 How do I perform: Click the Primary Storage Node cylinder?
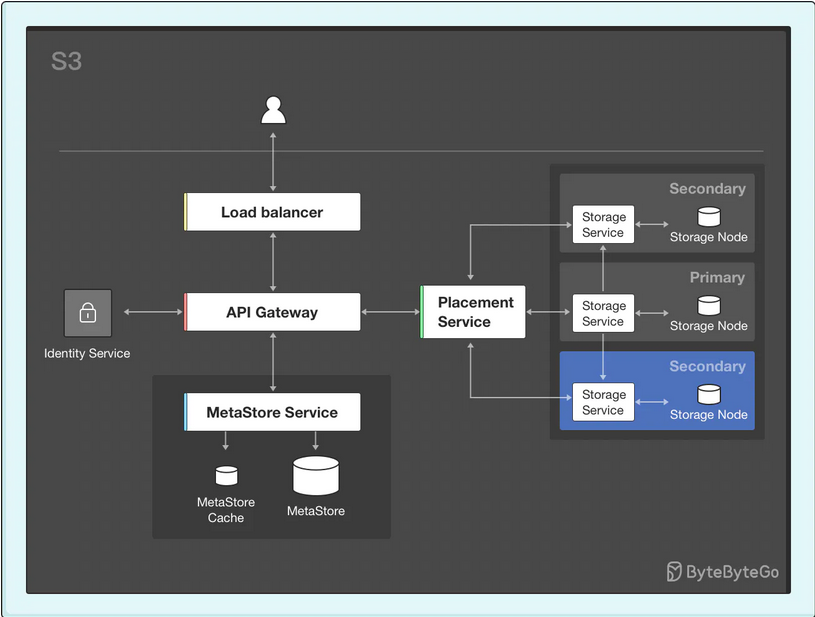pos(708,305)
